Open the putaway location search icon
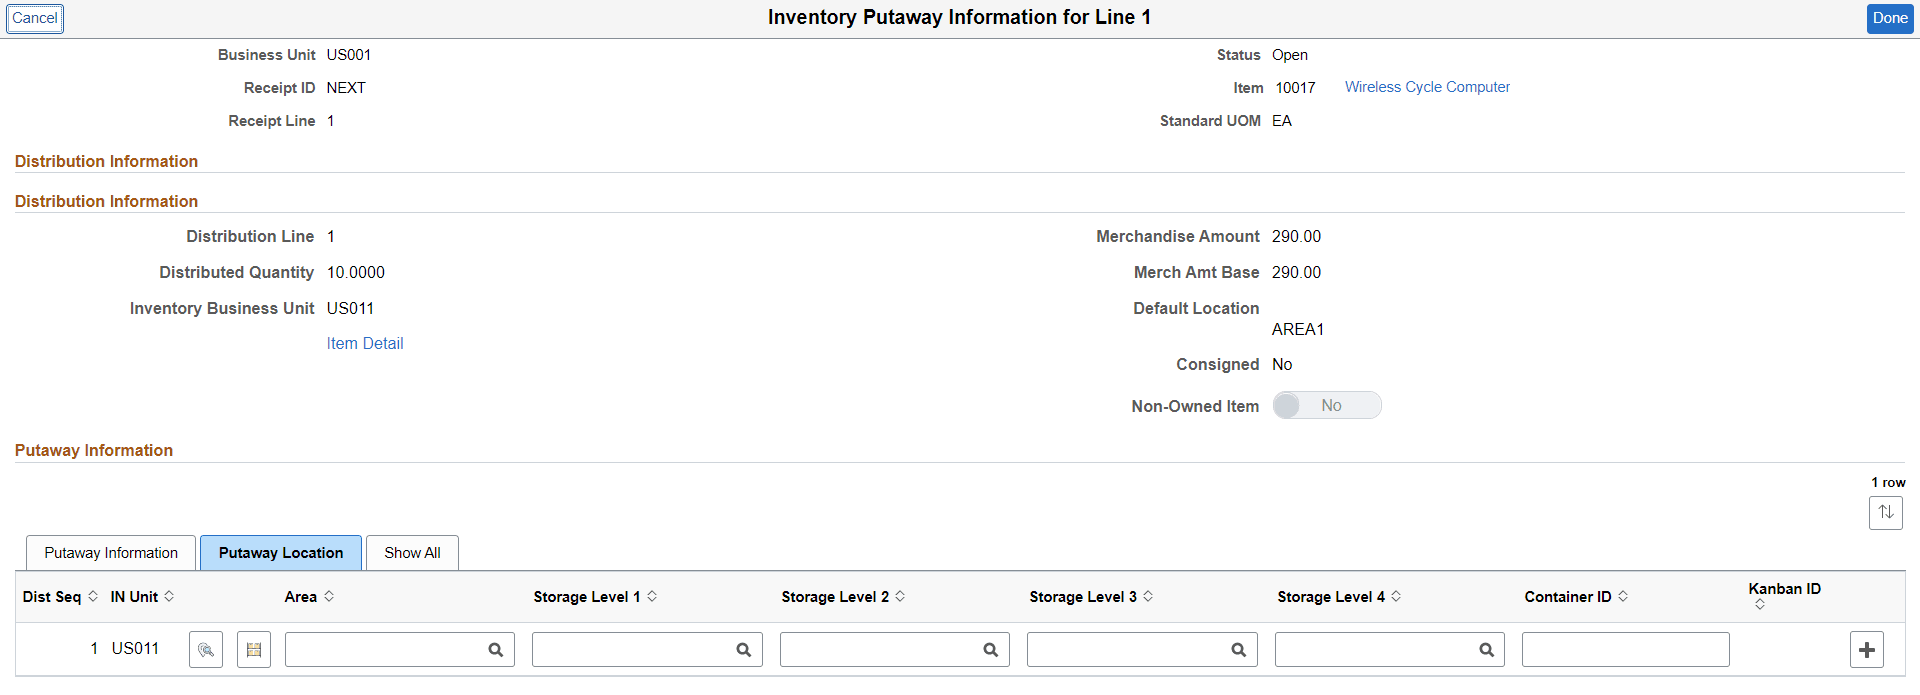 (x=205, y=649)
